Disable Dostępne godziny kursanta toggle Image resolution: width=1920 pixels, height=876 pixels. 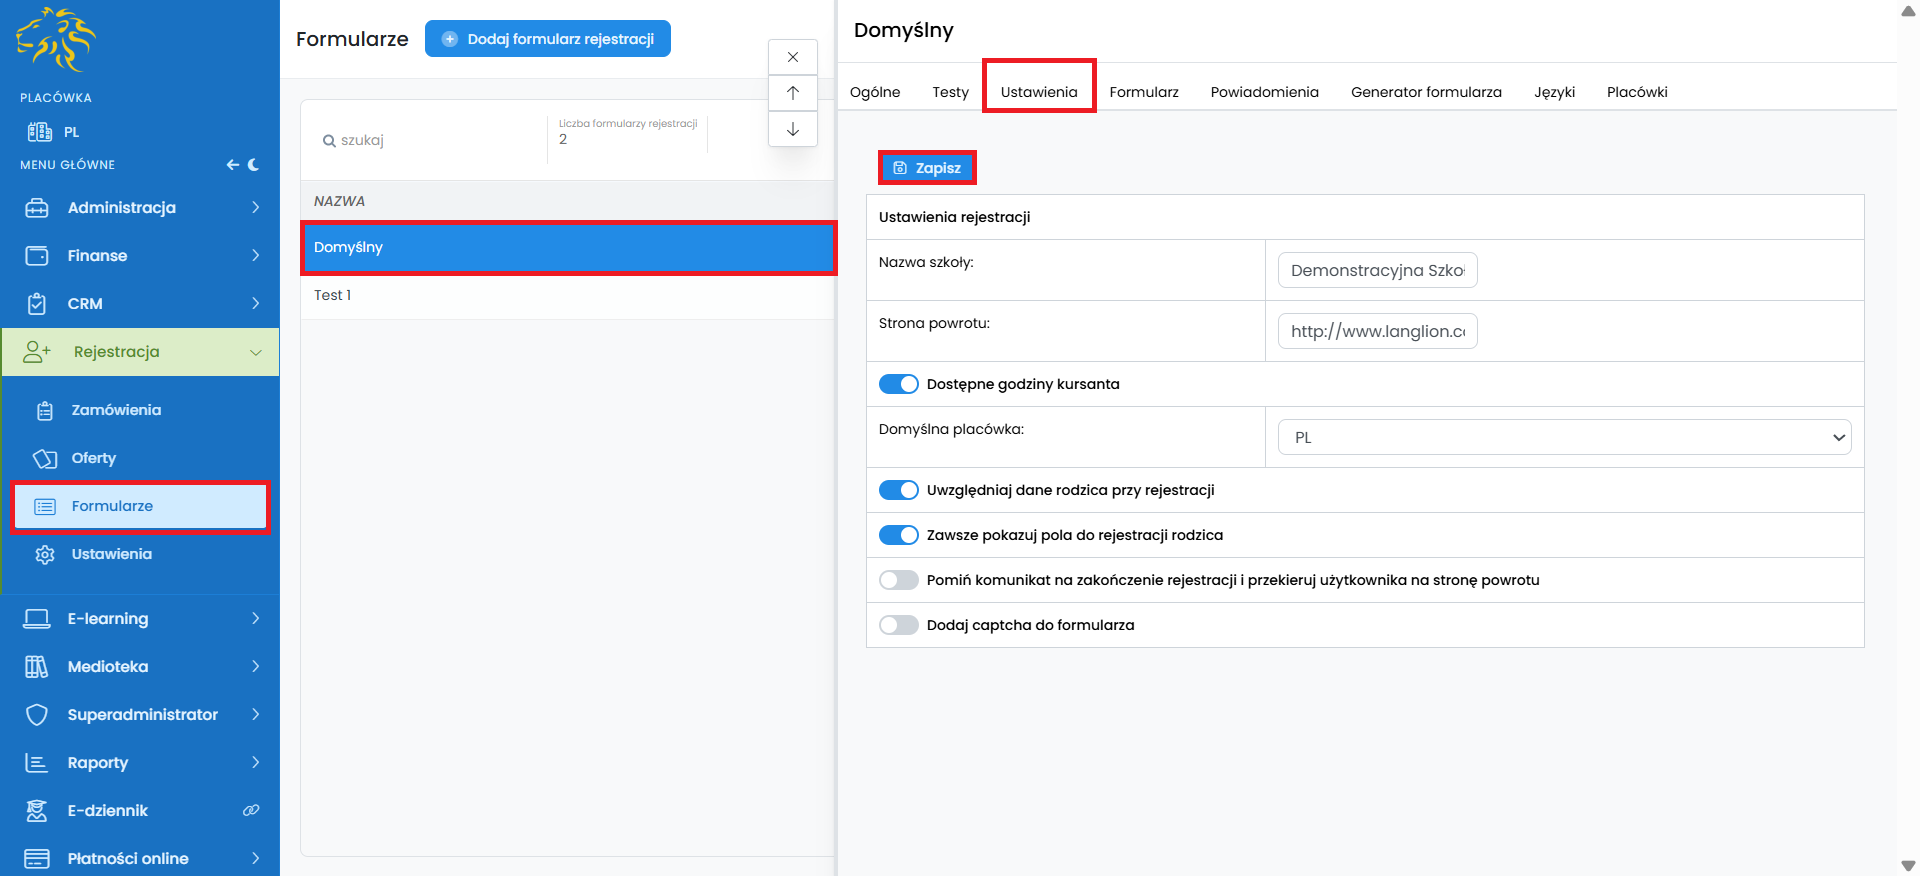(x=898, y=384)
